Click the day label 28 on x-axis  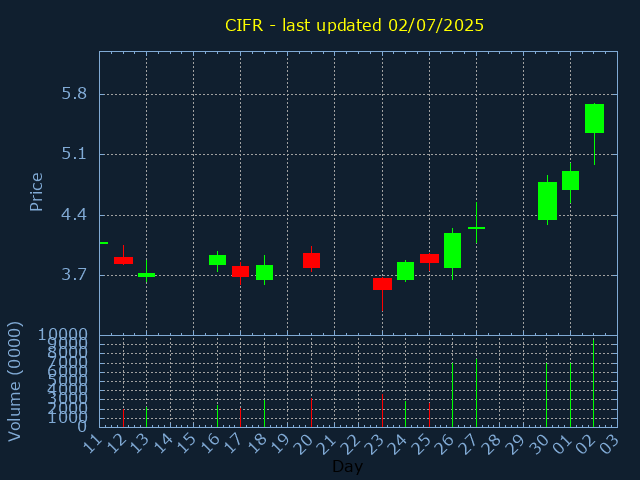pyautogui.click(x=493, y=444)
